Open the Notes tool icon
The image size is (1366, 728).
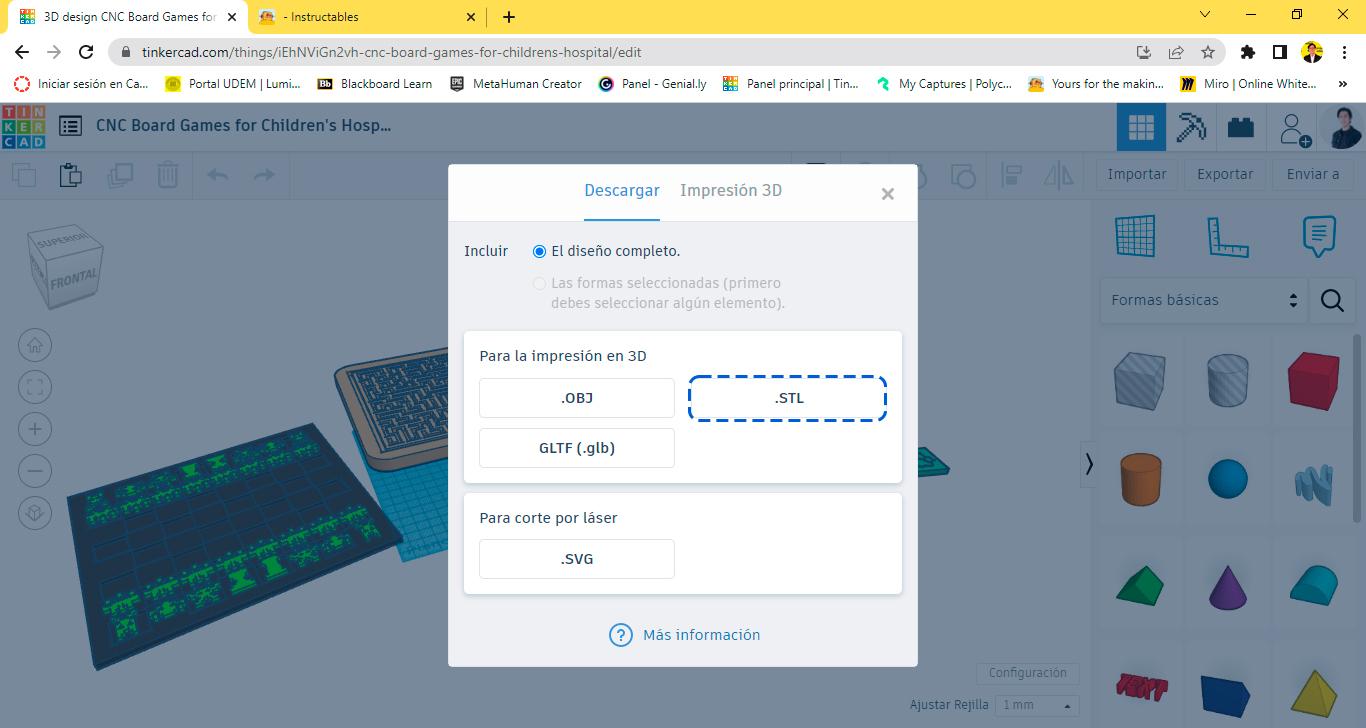(1319, 237)
